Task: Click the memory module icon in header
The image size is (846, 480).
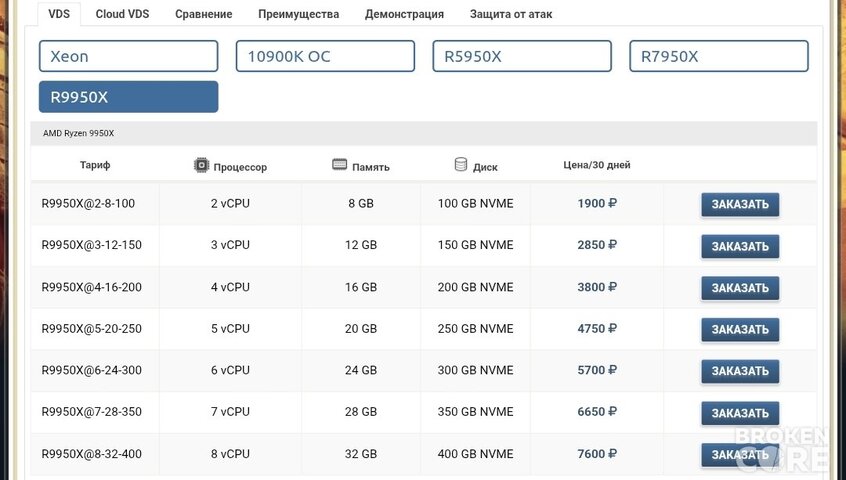Action: 339,164
